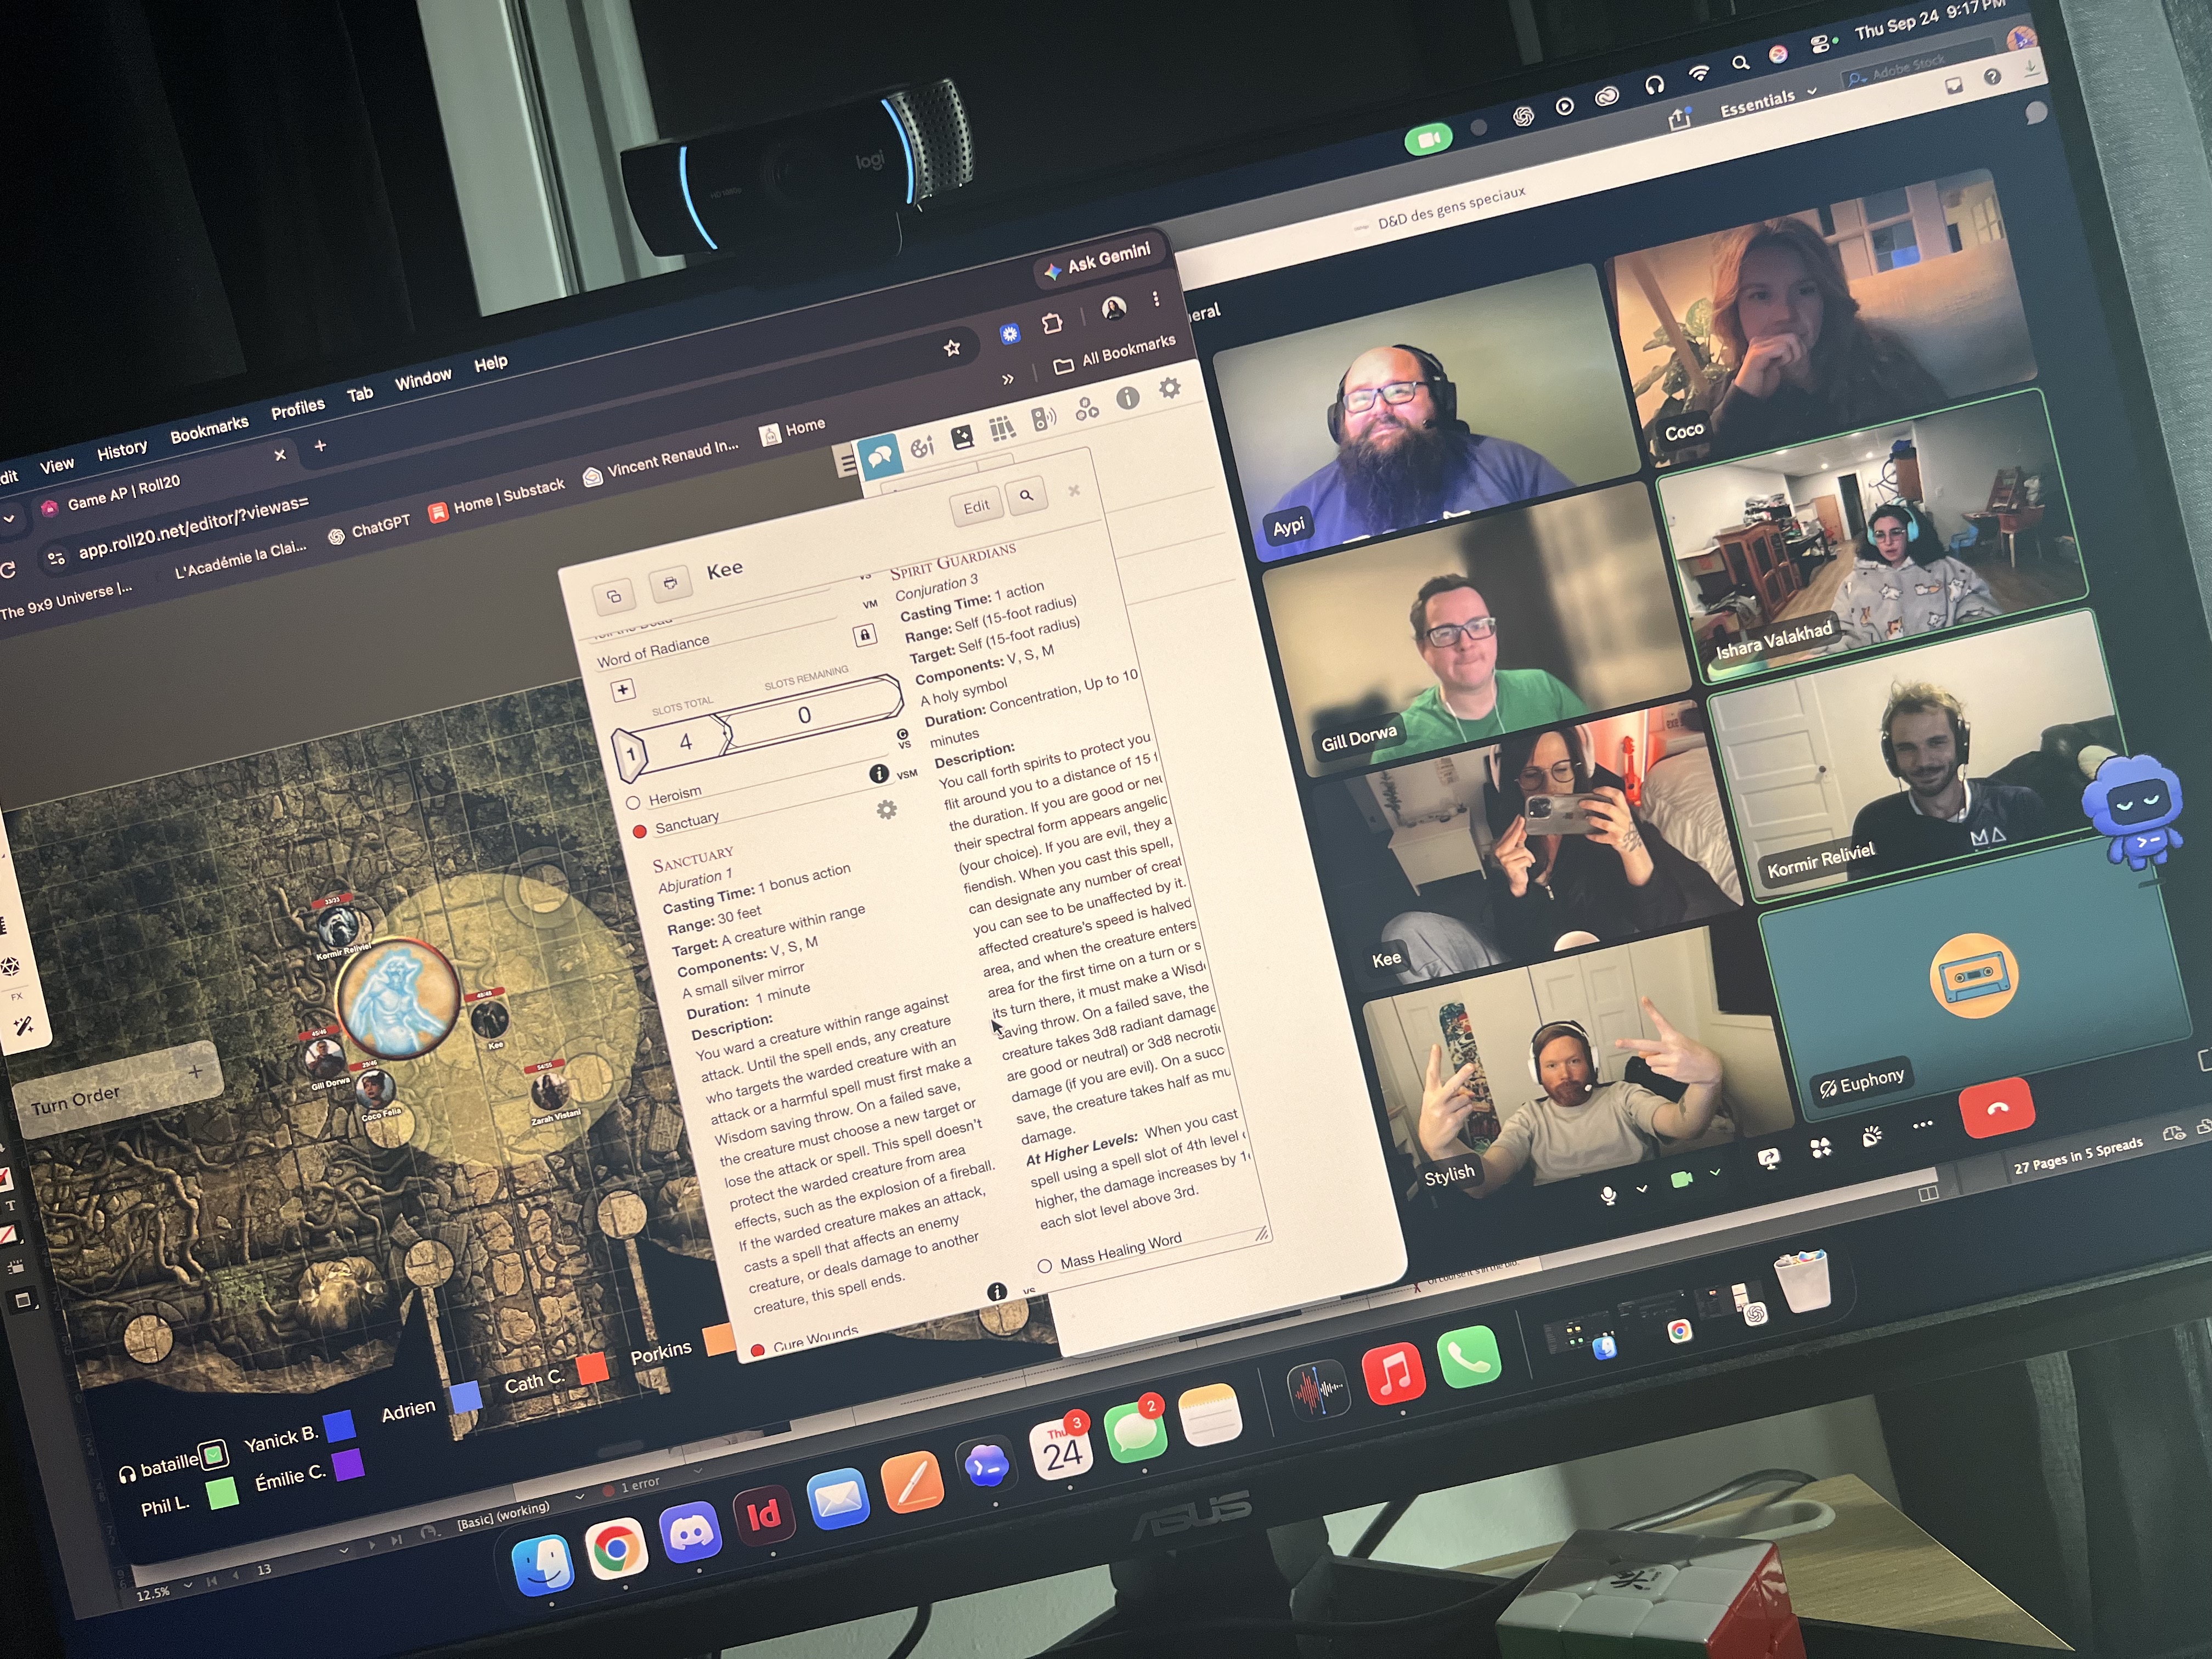Expand the hidden bookmarks chevron

point(1008,379)
